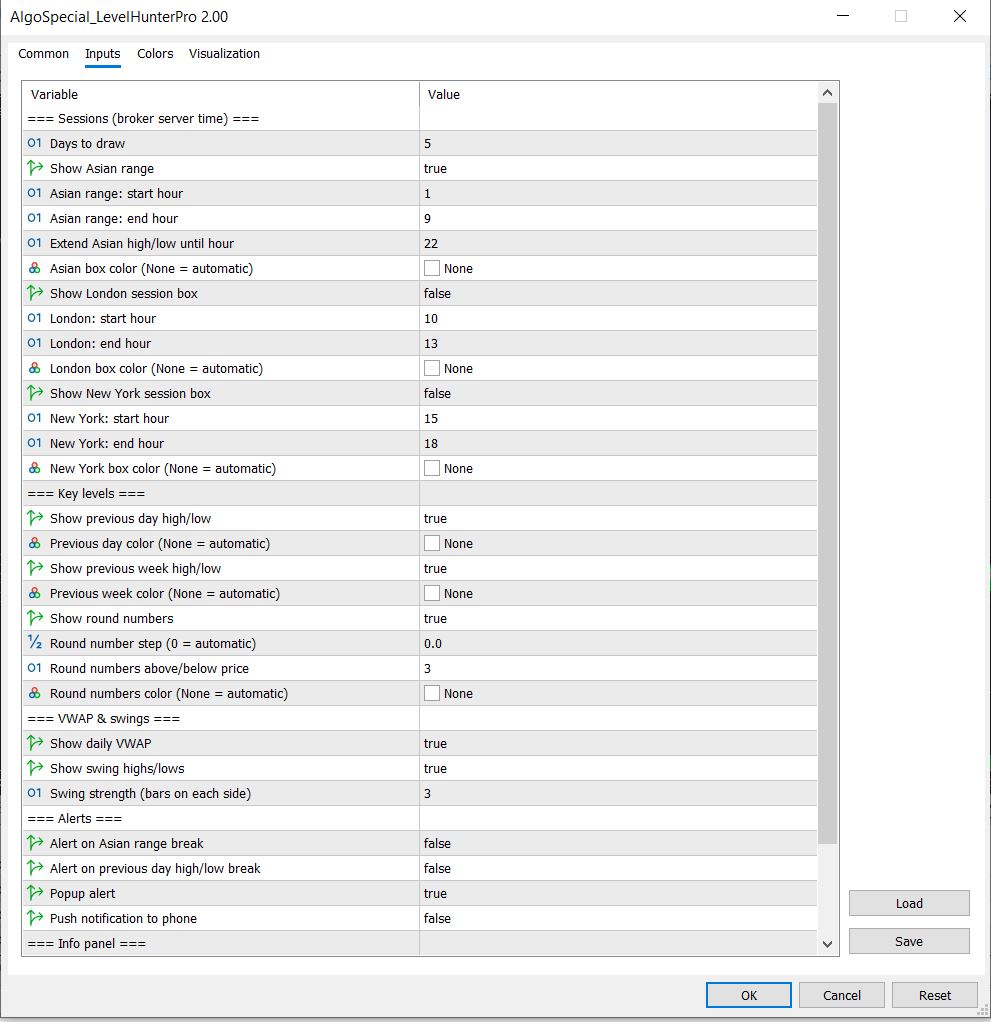Click the integer icon beside Swing strength

pyautogui.click(x=35, y=793)
